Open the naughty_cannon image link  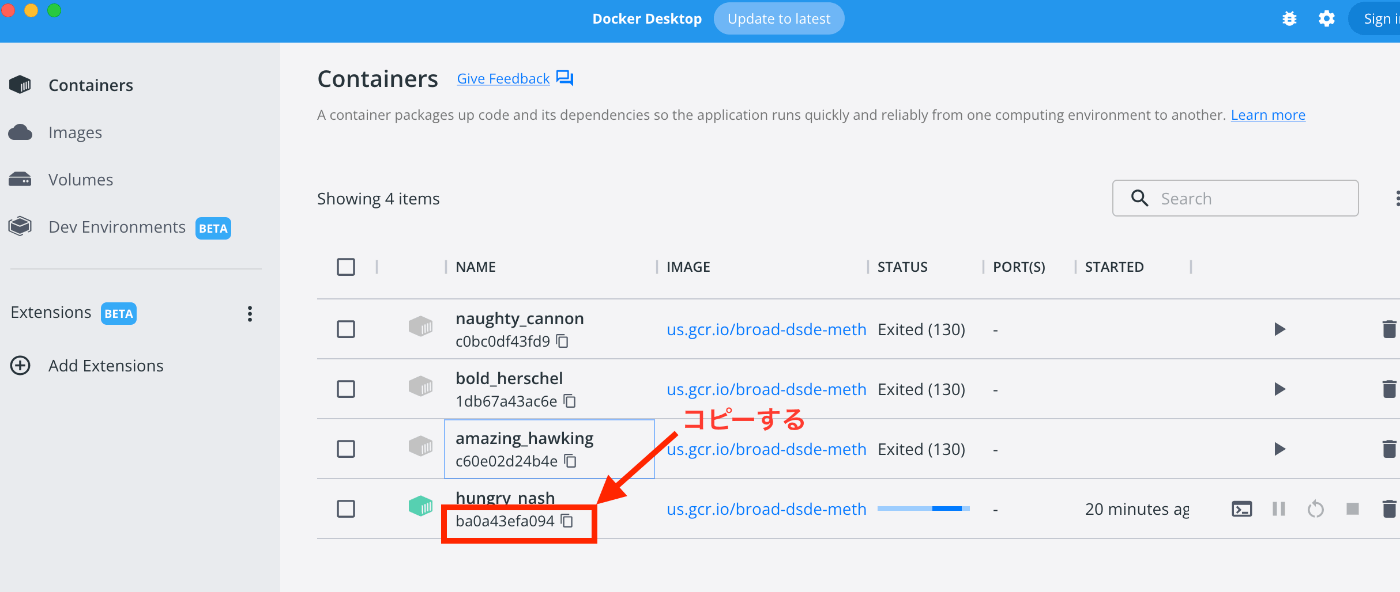coord(767,329)
